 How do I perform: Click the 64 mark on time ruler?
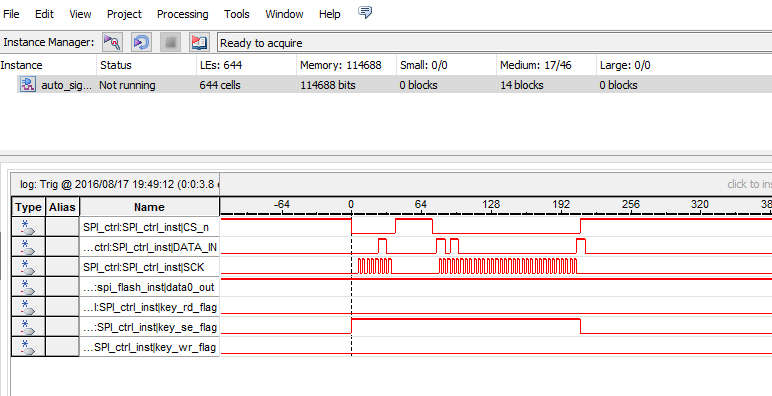point(420,204)
